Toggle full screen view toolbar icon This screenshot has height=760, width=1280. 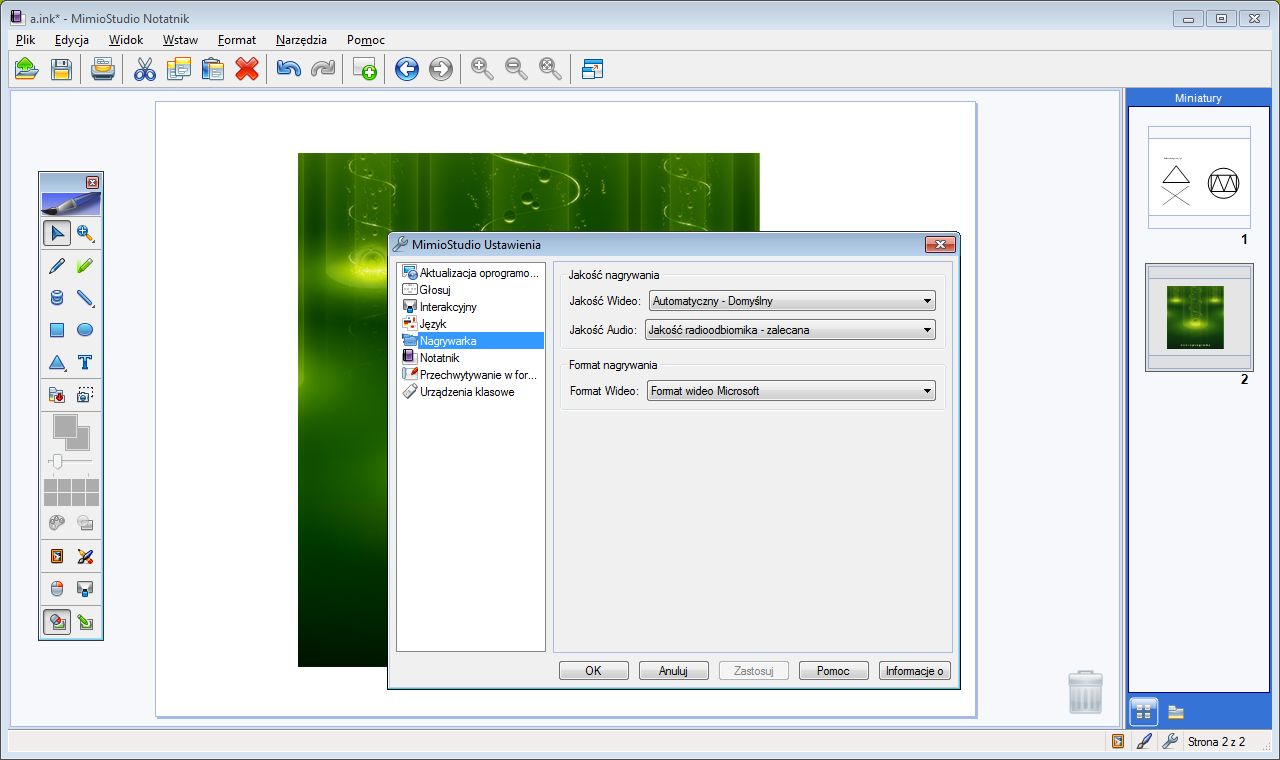[x=593, y=69]
